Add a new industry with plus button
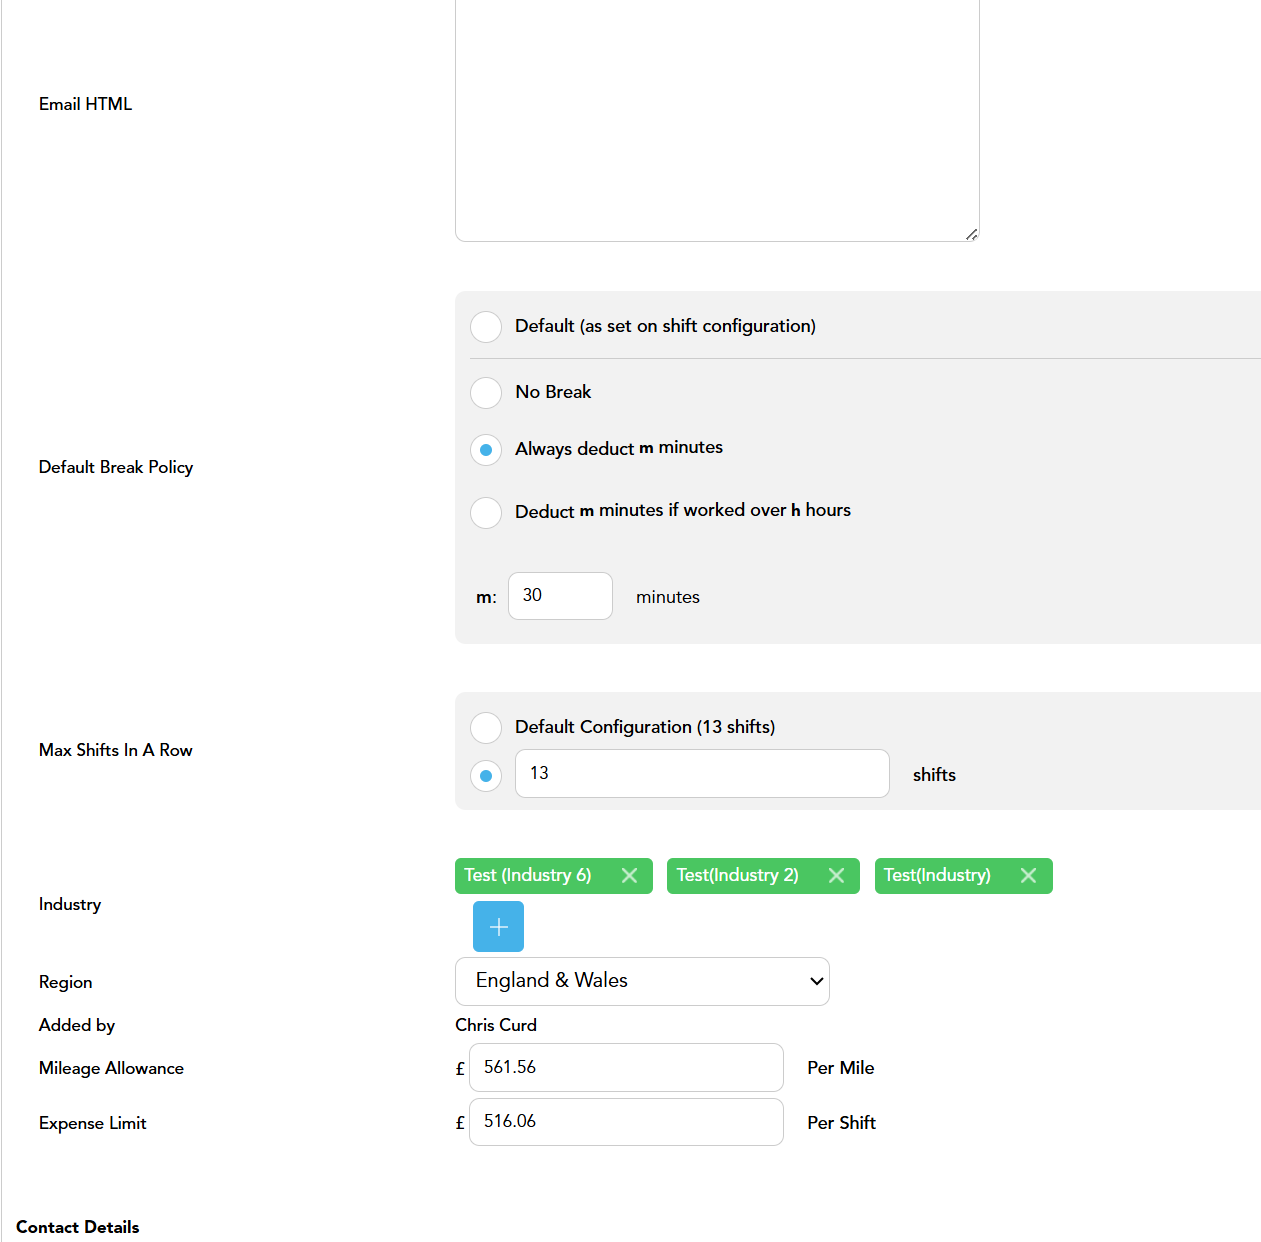 point(498,927)
